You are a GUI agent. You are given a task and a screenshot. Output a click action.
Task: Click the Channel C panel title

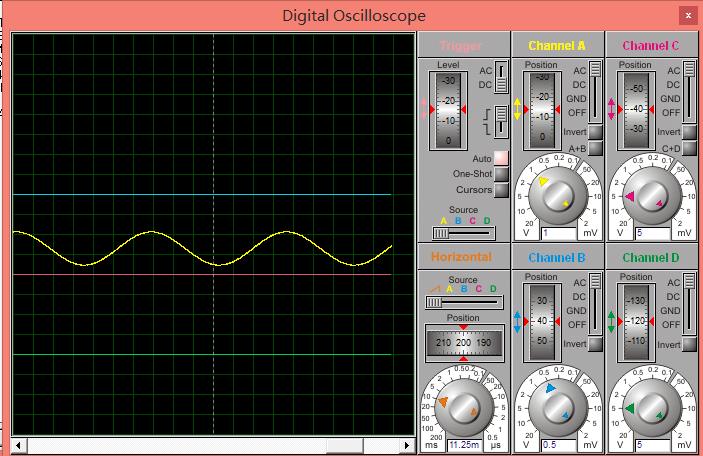[651, 46]
